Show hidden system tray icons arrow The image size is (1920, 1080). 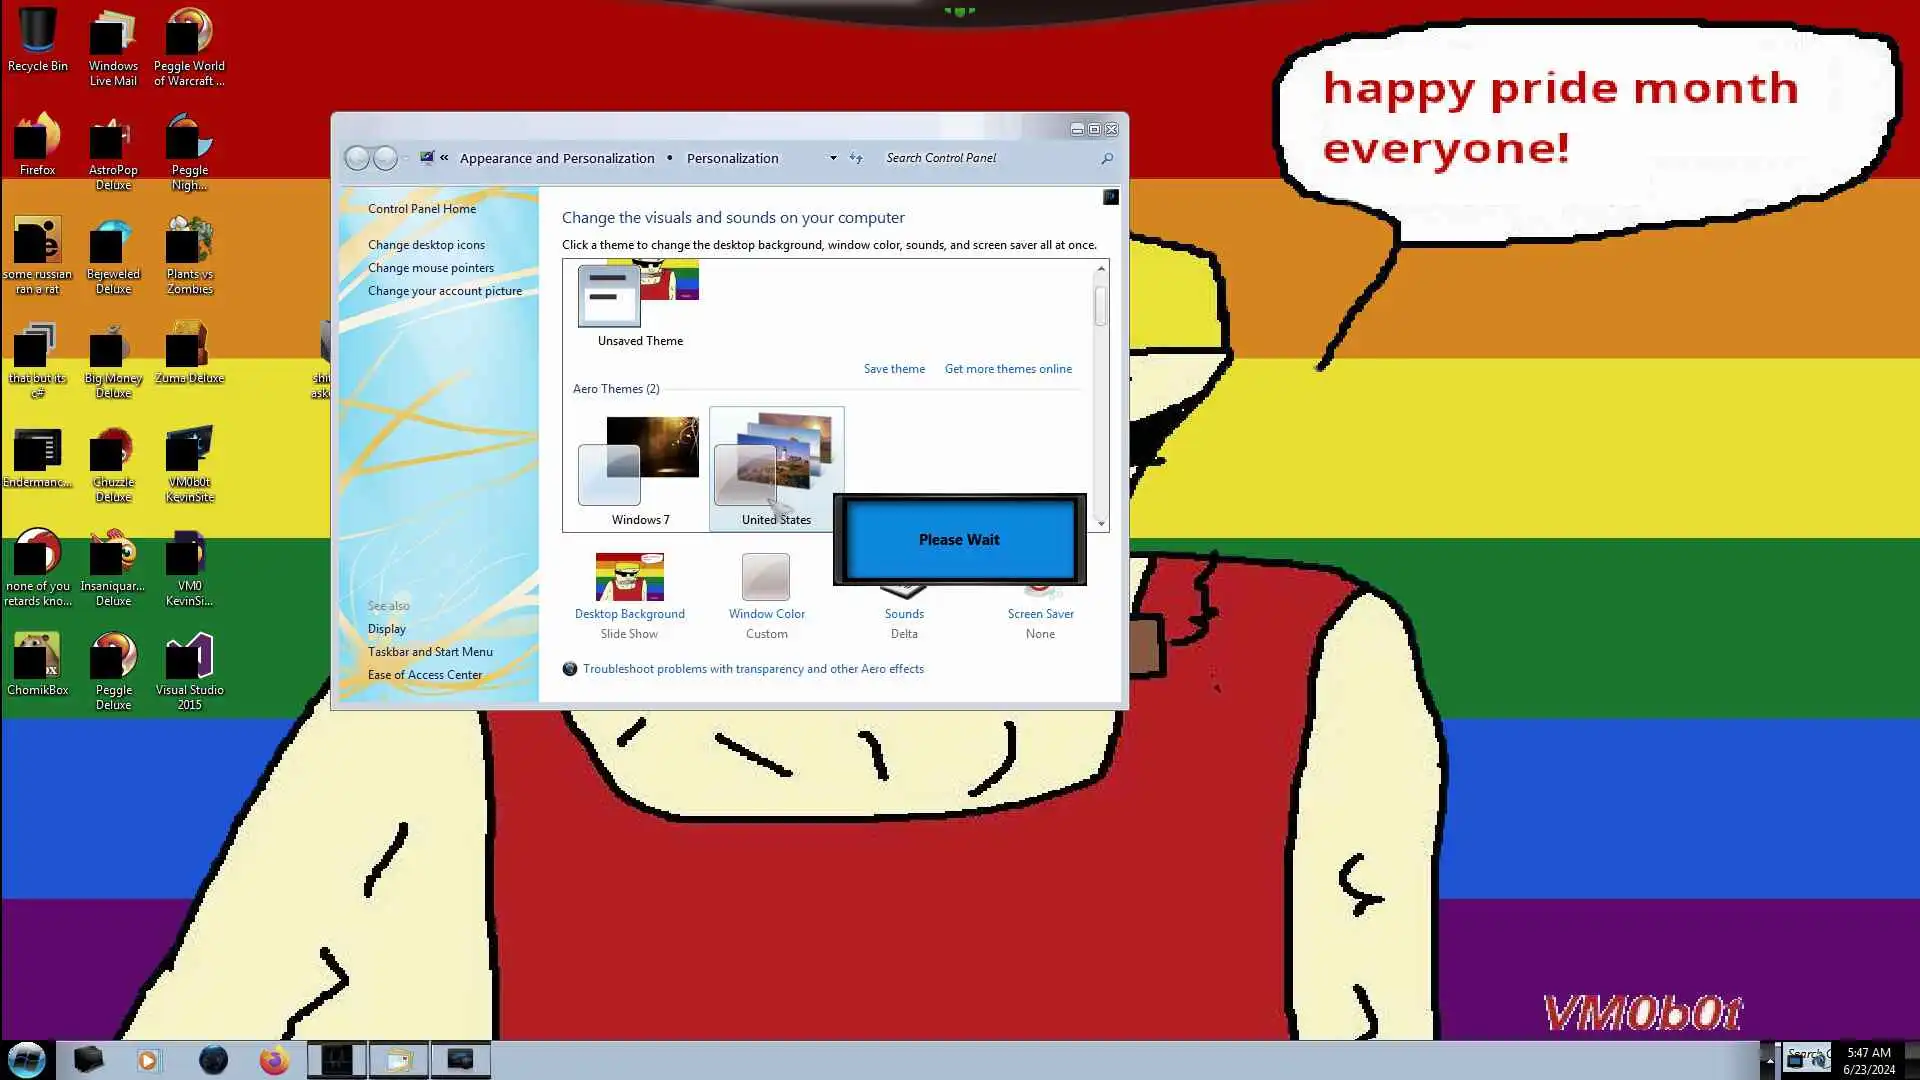tap(1769, 1060)
